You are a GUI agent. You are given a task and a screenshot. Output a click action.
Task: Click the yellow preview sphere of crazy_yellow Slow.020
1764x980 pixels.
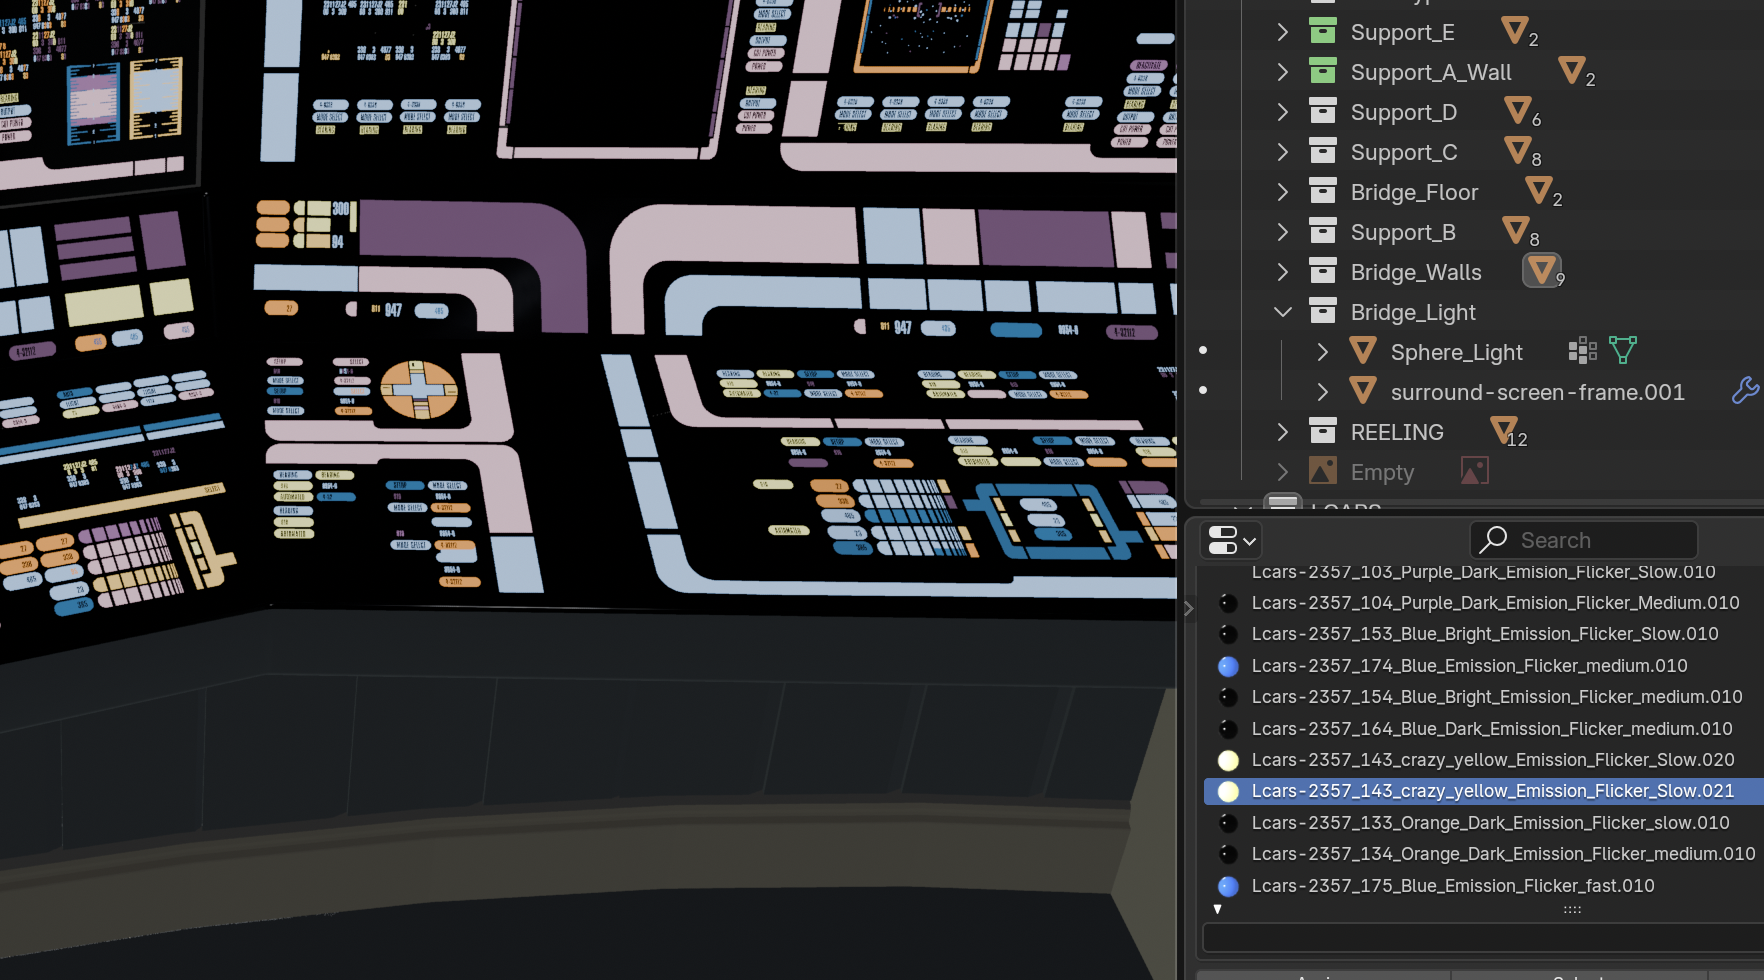[x=1228, y=760]
